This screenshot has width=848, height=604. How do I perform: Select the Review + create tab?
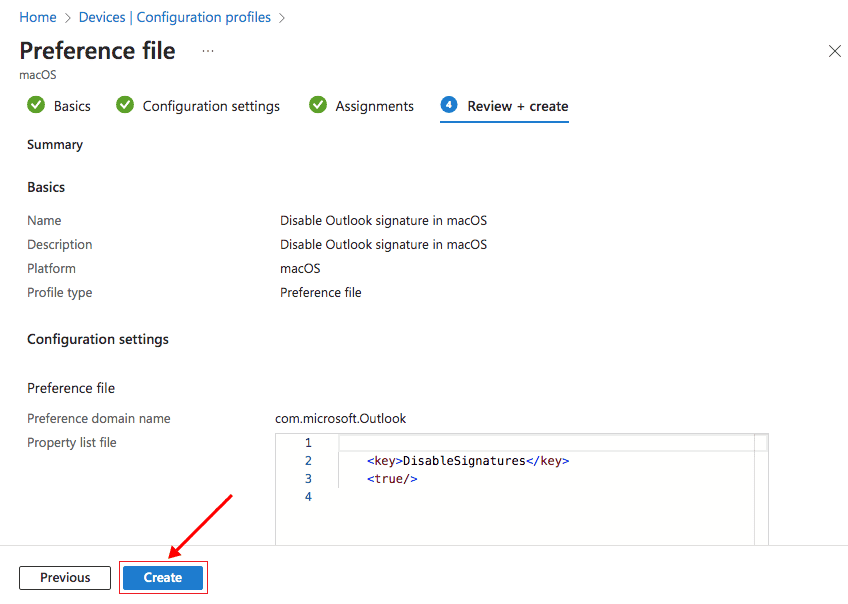click(x=517, y=106)
